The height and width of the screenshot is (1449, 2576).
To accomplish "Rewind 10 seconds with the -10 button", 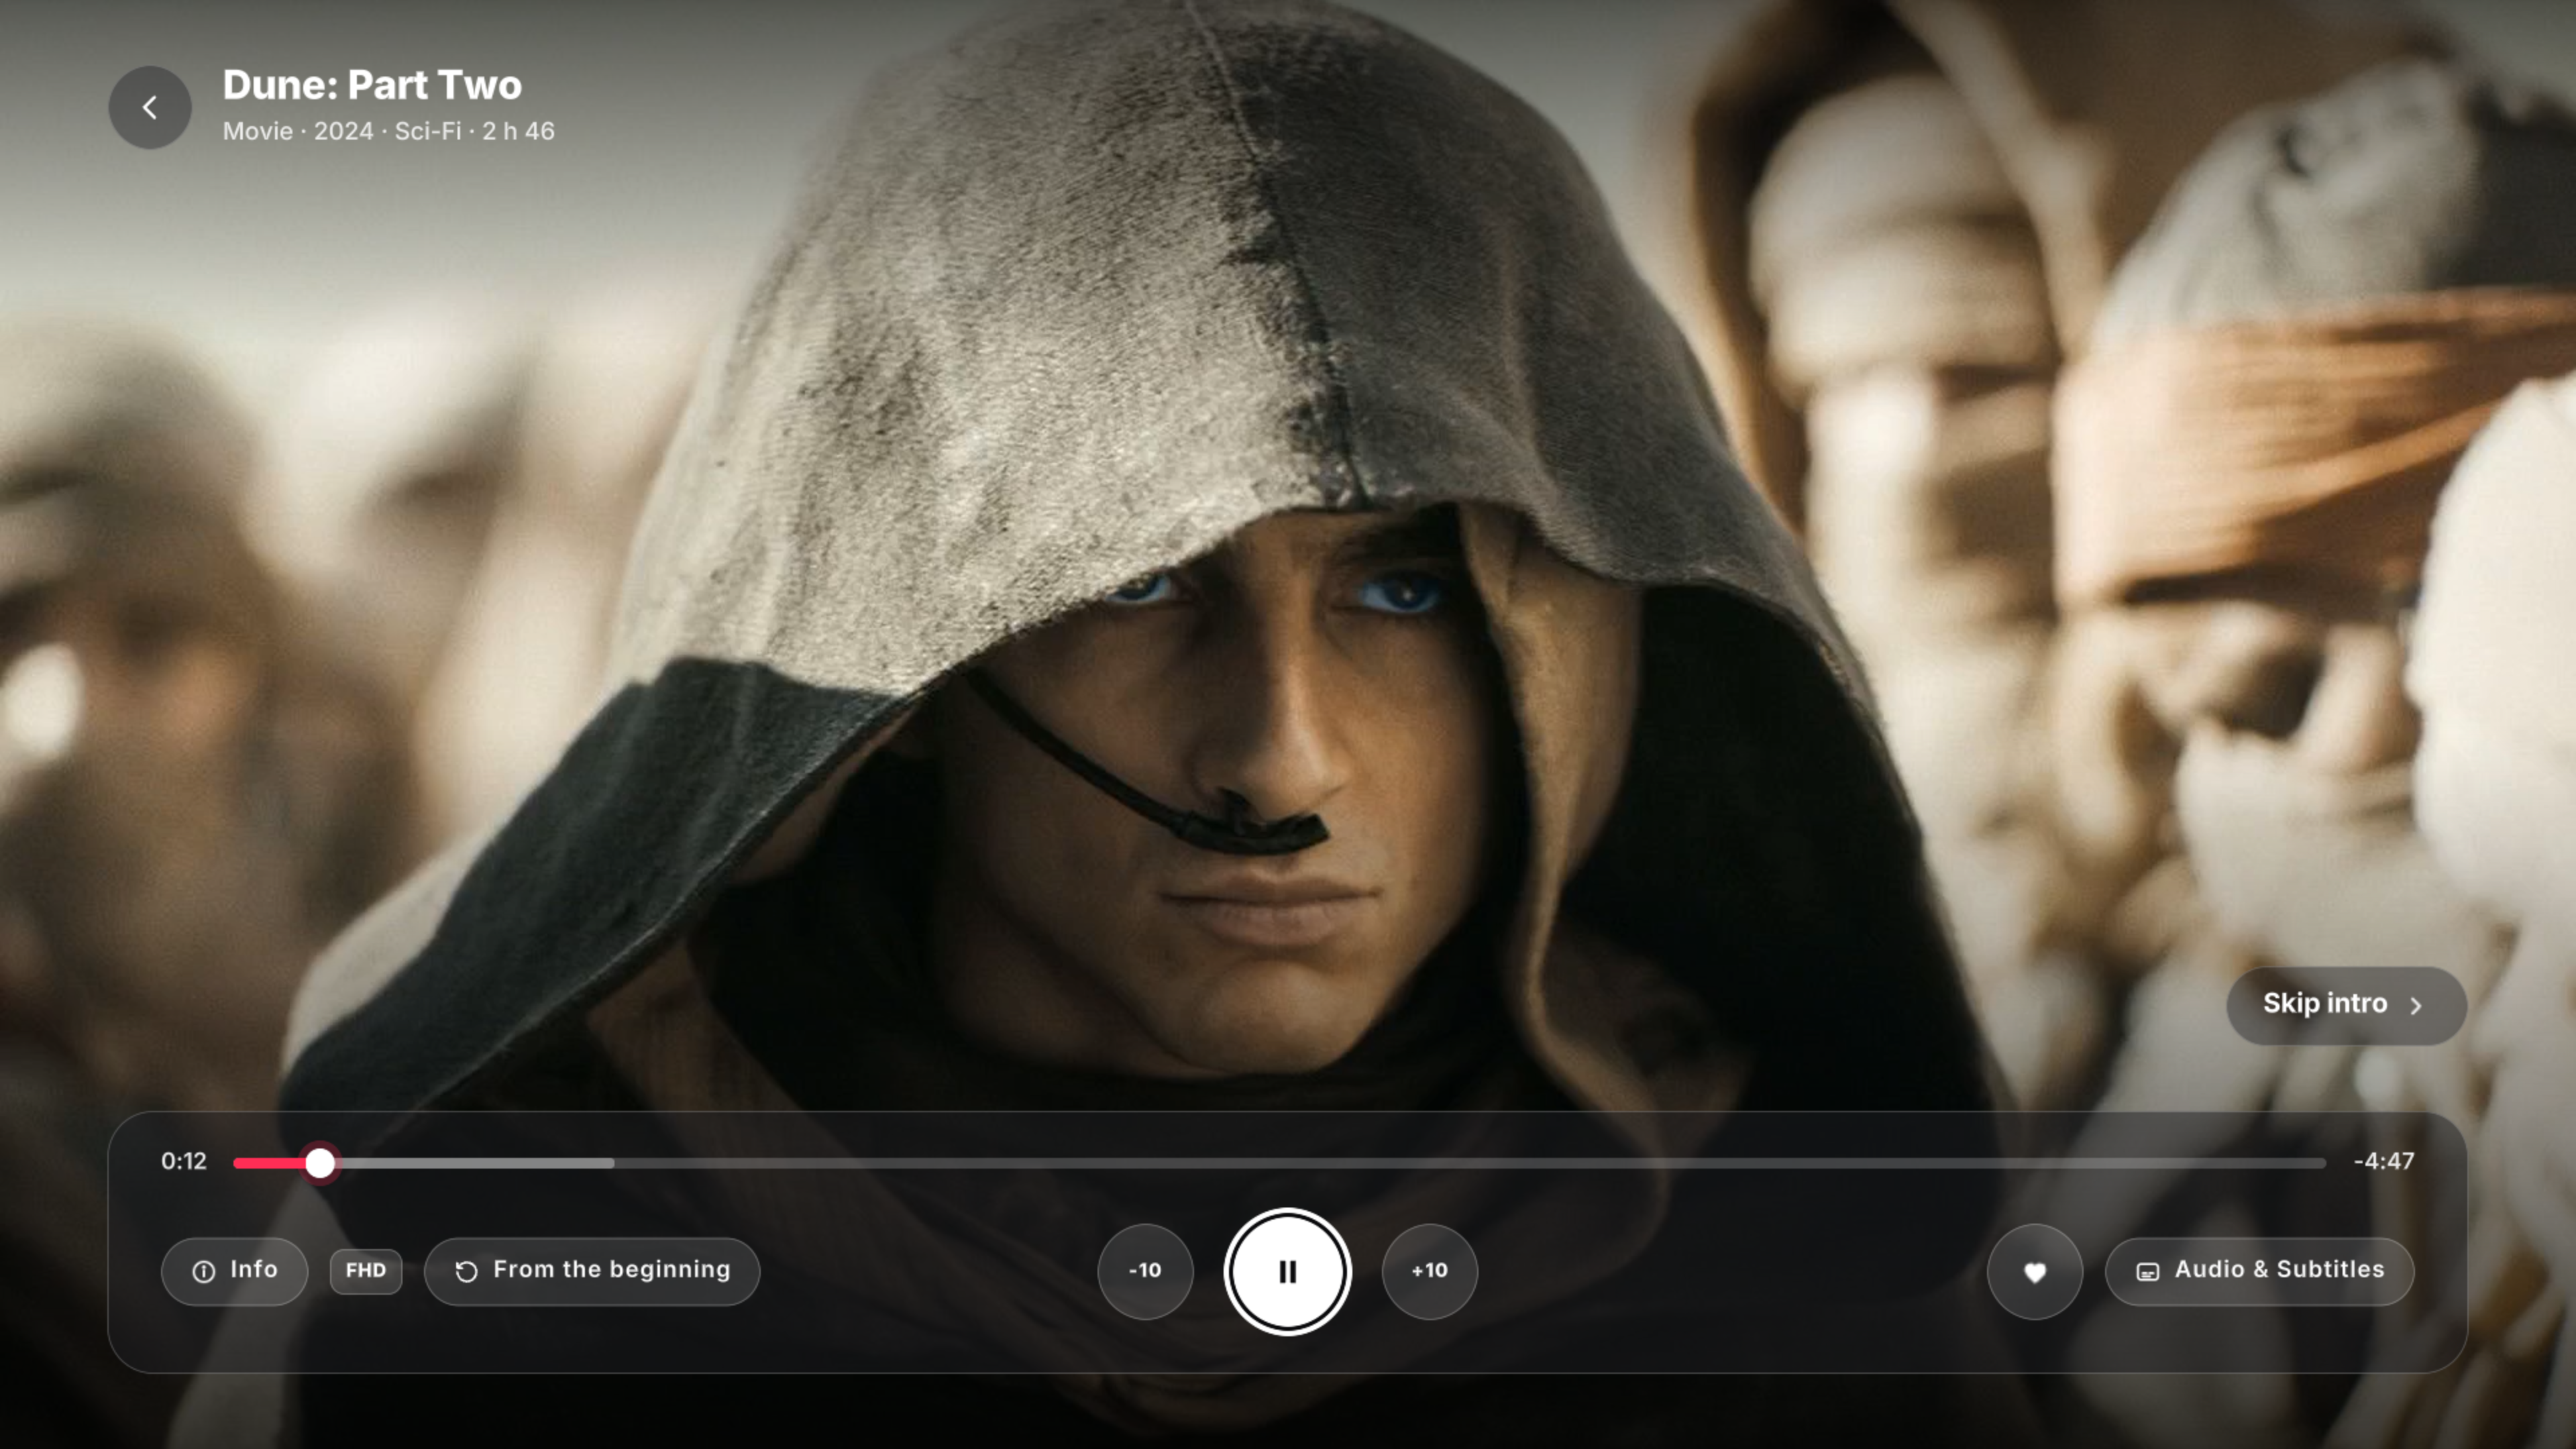I will coord(1145,1271).
